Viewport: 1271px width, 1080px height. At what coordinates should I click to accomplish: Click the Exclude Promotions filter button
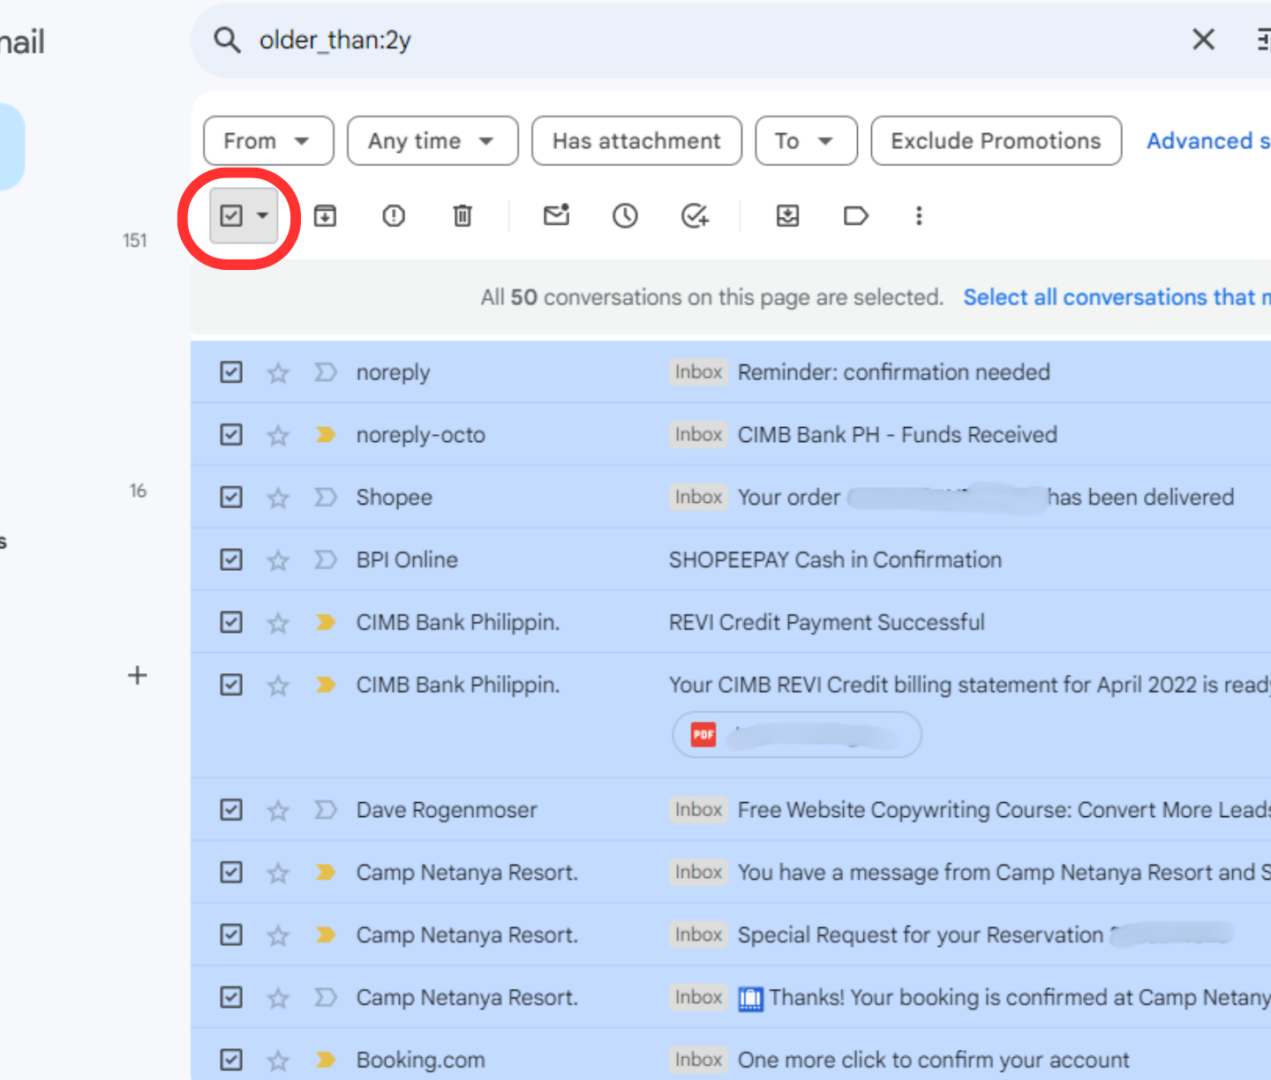tap(995, 140)
